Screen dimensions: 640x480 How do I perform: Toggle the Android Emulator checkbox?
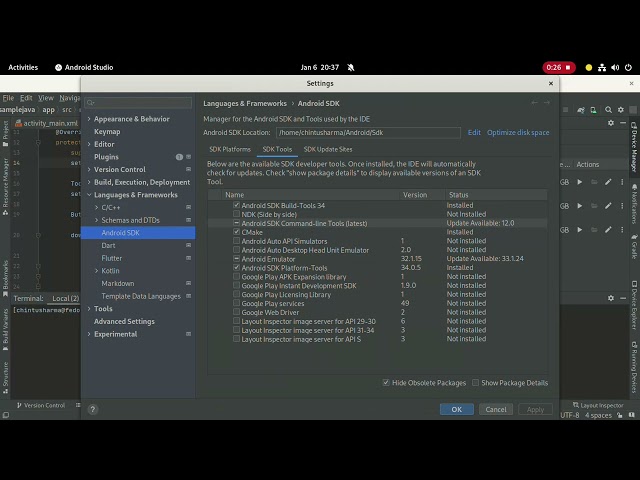pyautogui.click(x=236, y=259)
